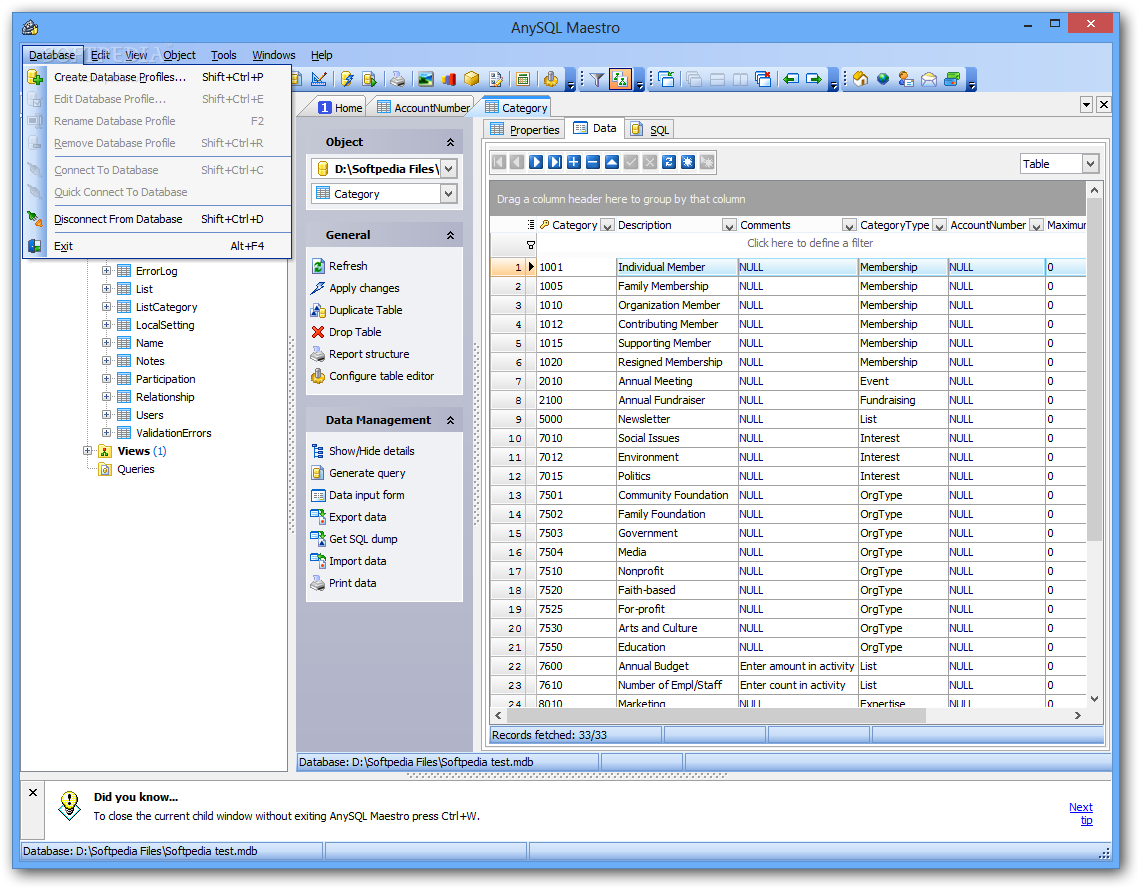Choose Create Database Profiles menu entry

[158, 76]
